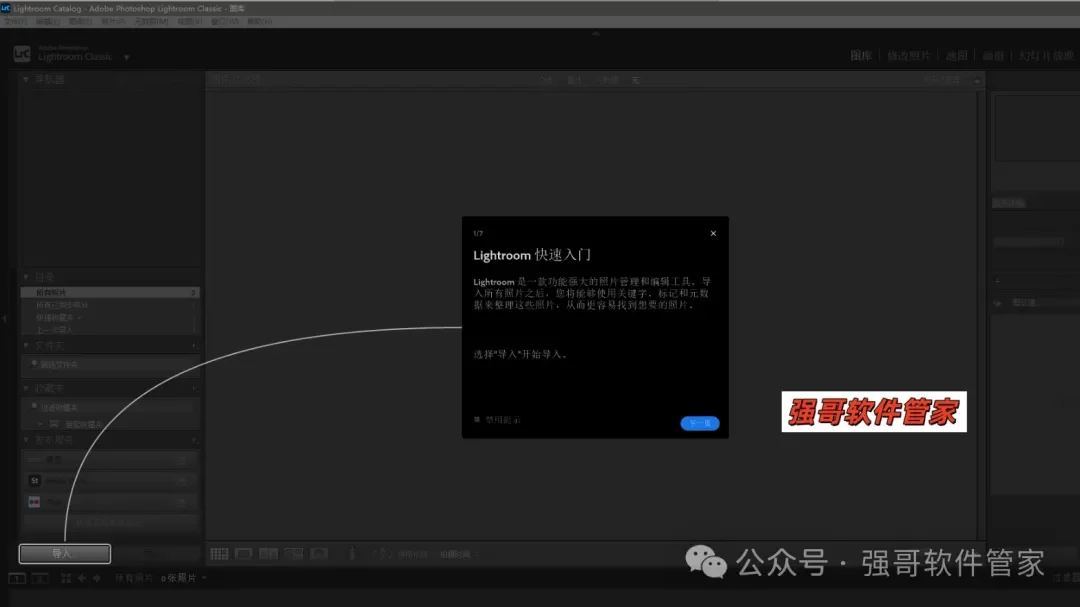Toggle the sort direction icon
The image size is (1080, 607).
pyautogui.click(x=382, y=554)
